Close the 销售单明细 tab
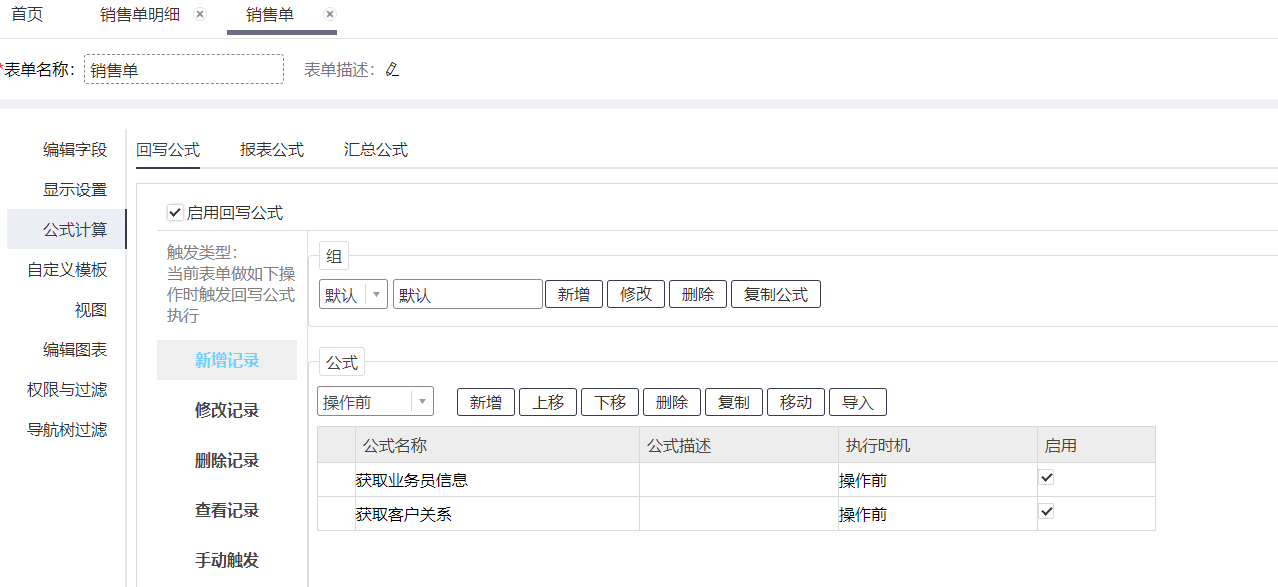Viewport: 1278px width, 587px height. [200, 14]
